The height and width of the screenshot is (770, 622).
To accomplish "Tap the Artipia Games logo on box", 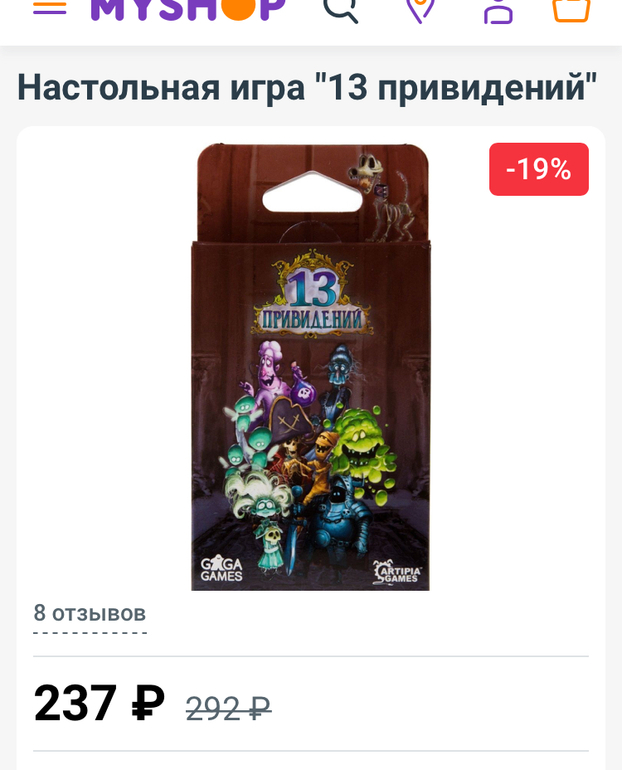I will (396, 572).
